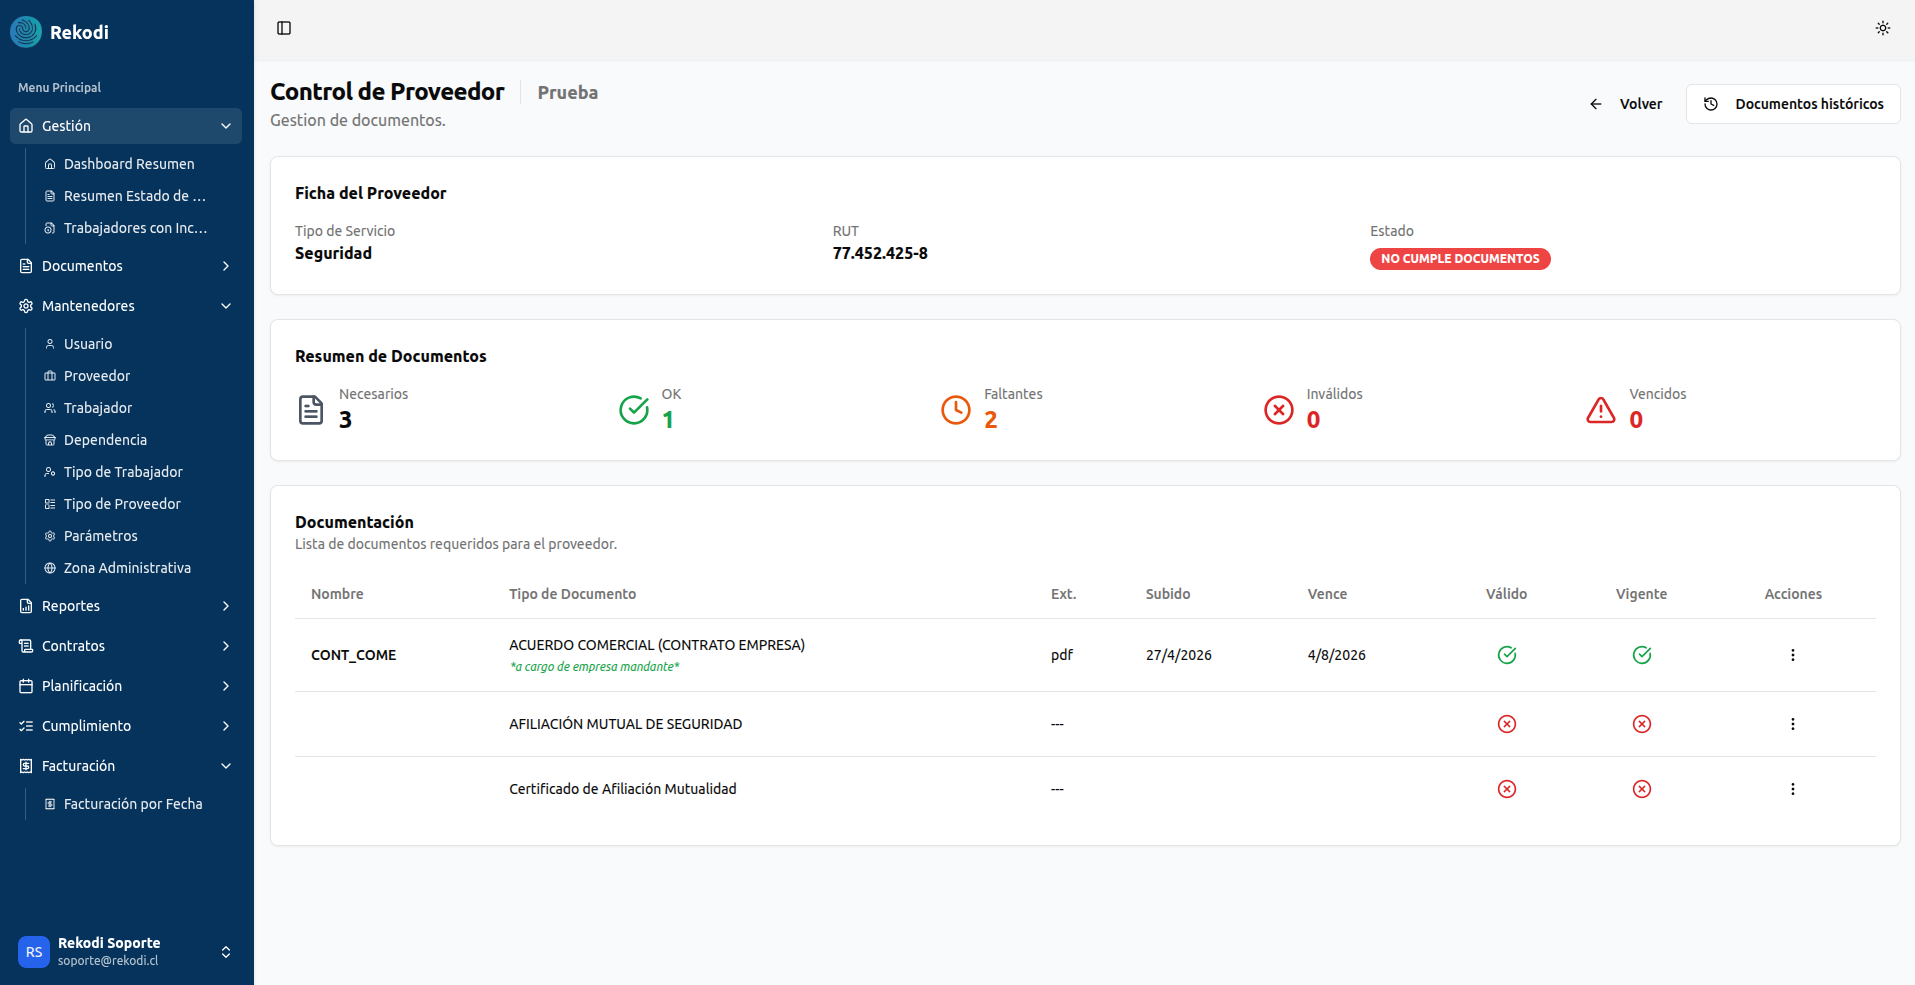Click the Mantenedores gear icon
This screenshot has height=985, width=1915.
pos(26,306)
